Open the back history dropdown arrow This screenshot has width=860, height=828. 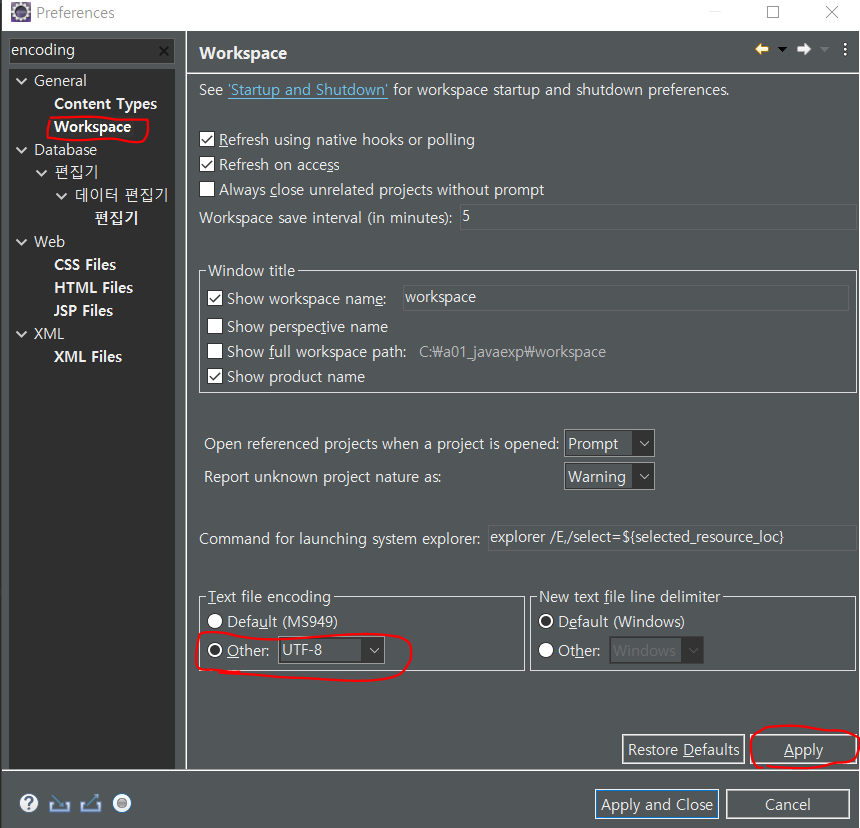(x=783, y=49)
